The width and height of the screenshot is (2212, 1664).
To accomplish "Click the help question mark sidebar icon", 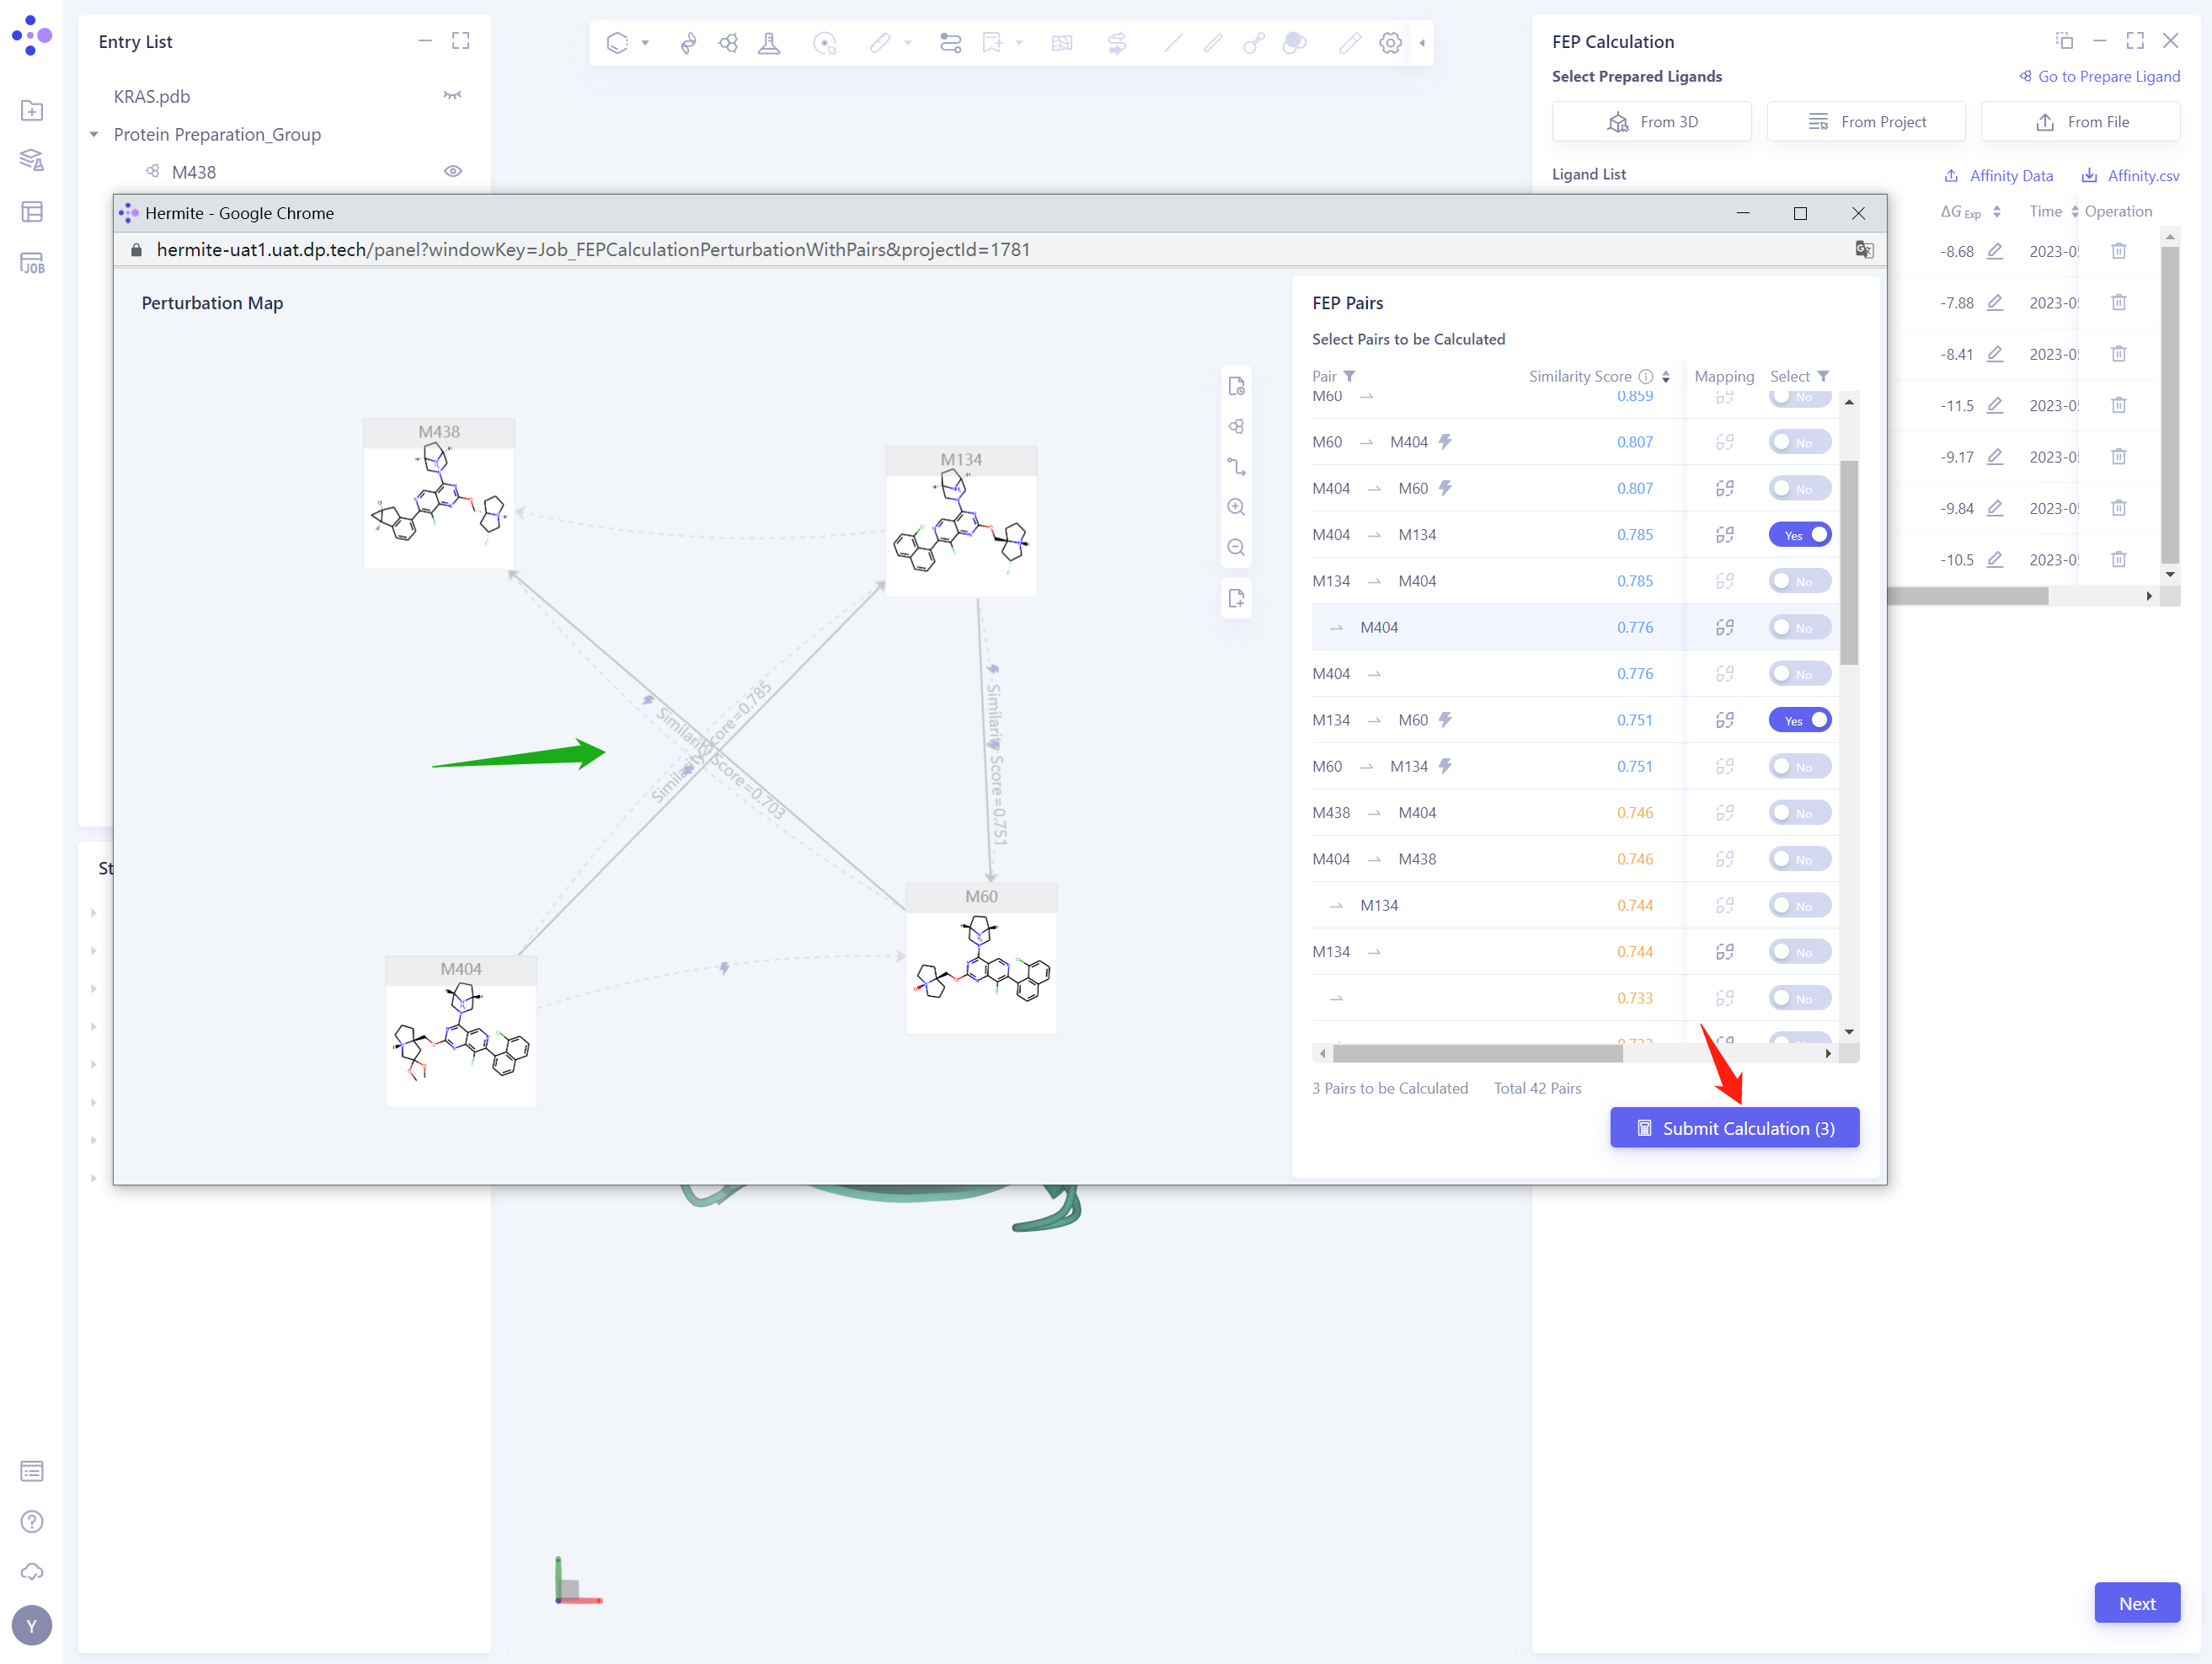I will tap(32, 1521).
